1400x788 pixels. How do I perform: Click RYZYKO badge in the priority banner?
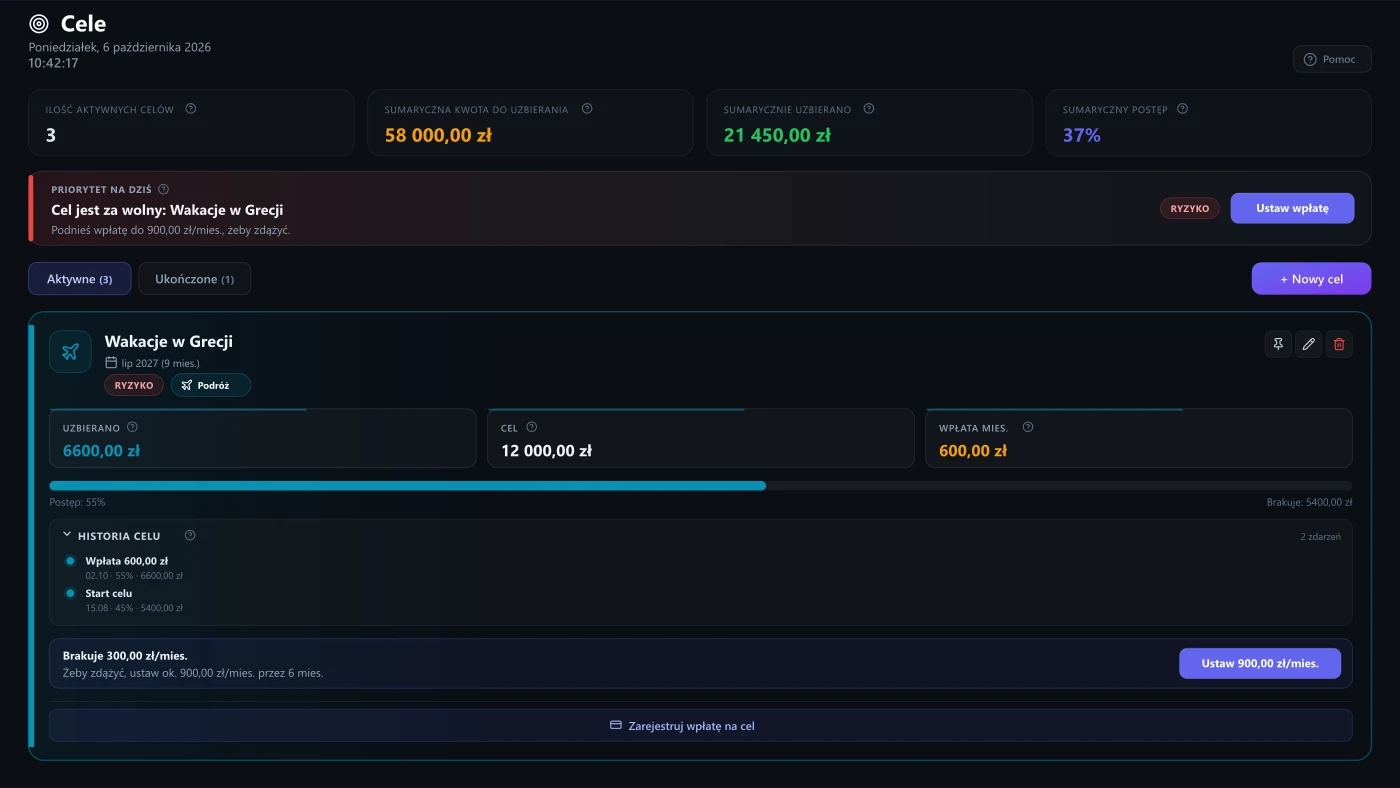pos(1190,209)
